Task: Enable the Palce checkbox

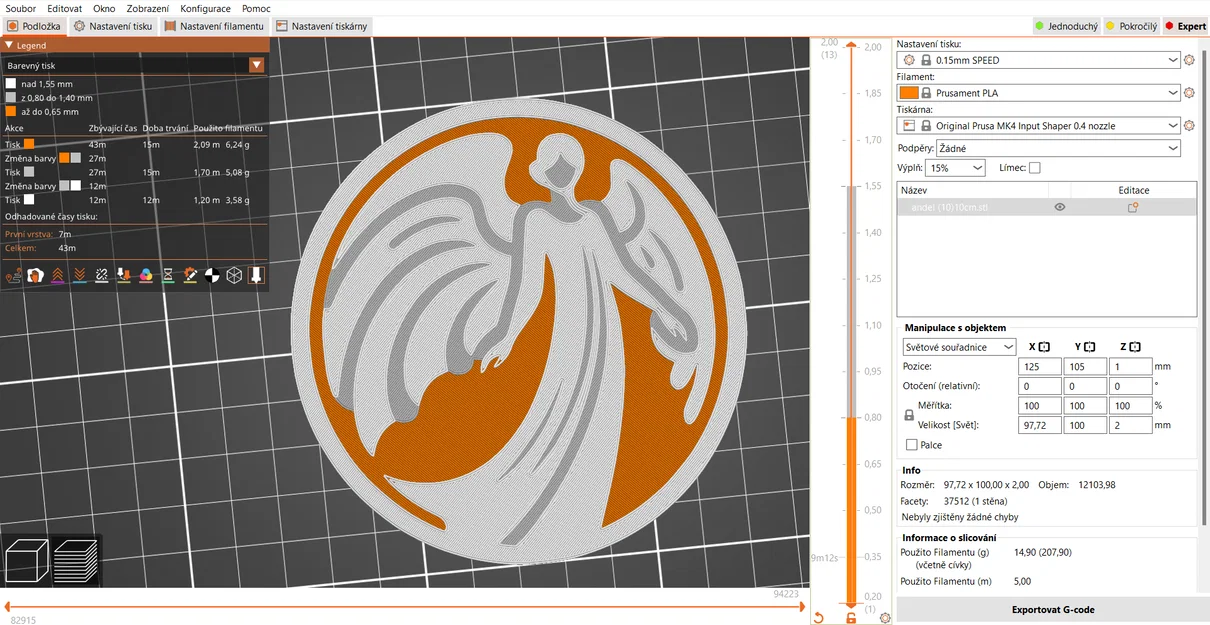Action: click(x=911, y=445)
